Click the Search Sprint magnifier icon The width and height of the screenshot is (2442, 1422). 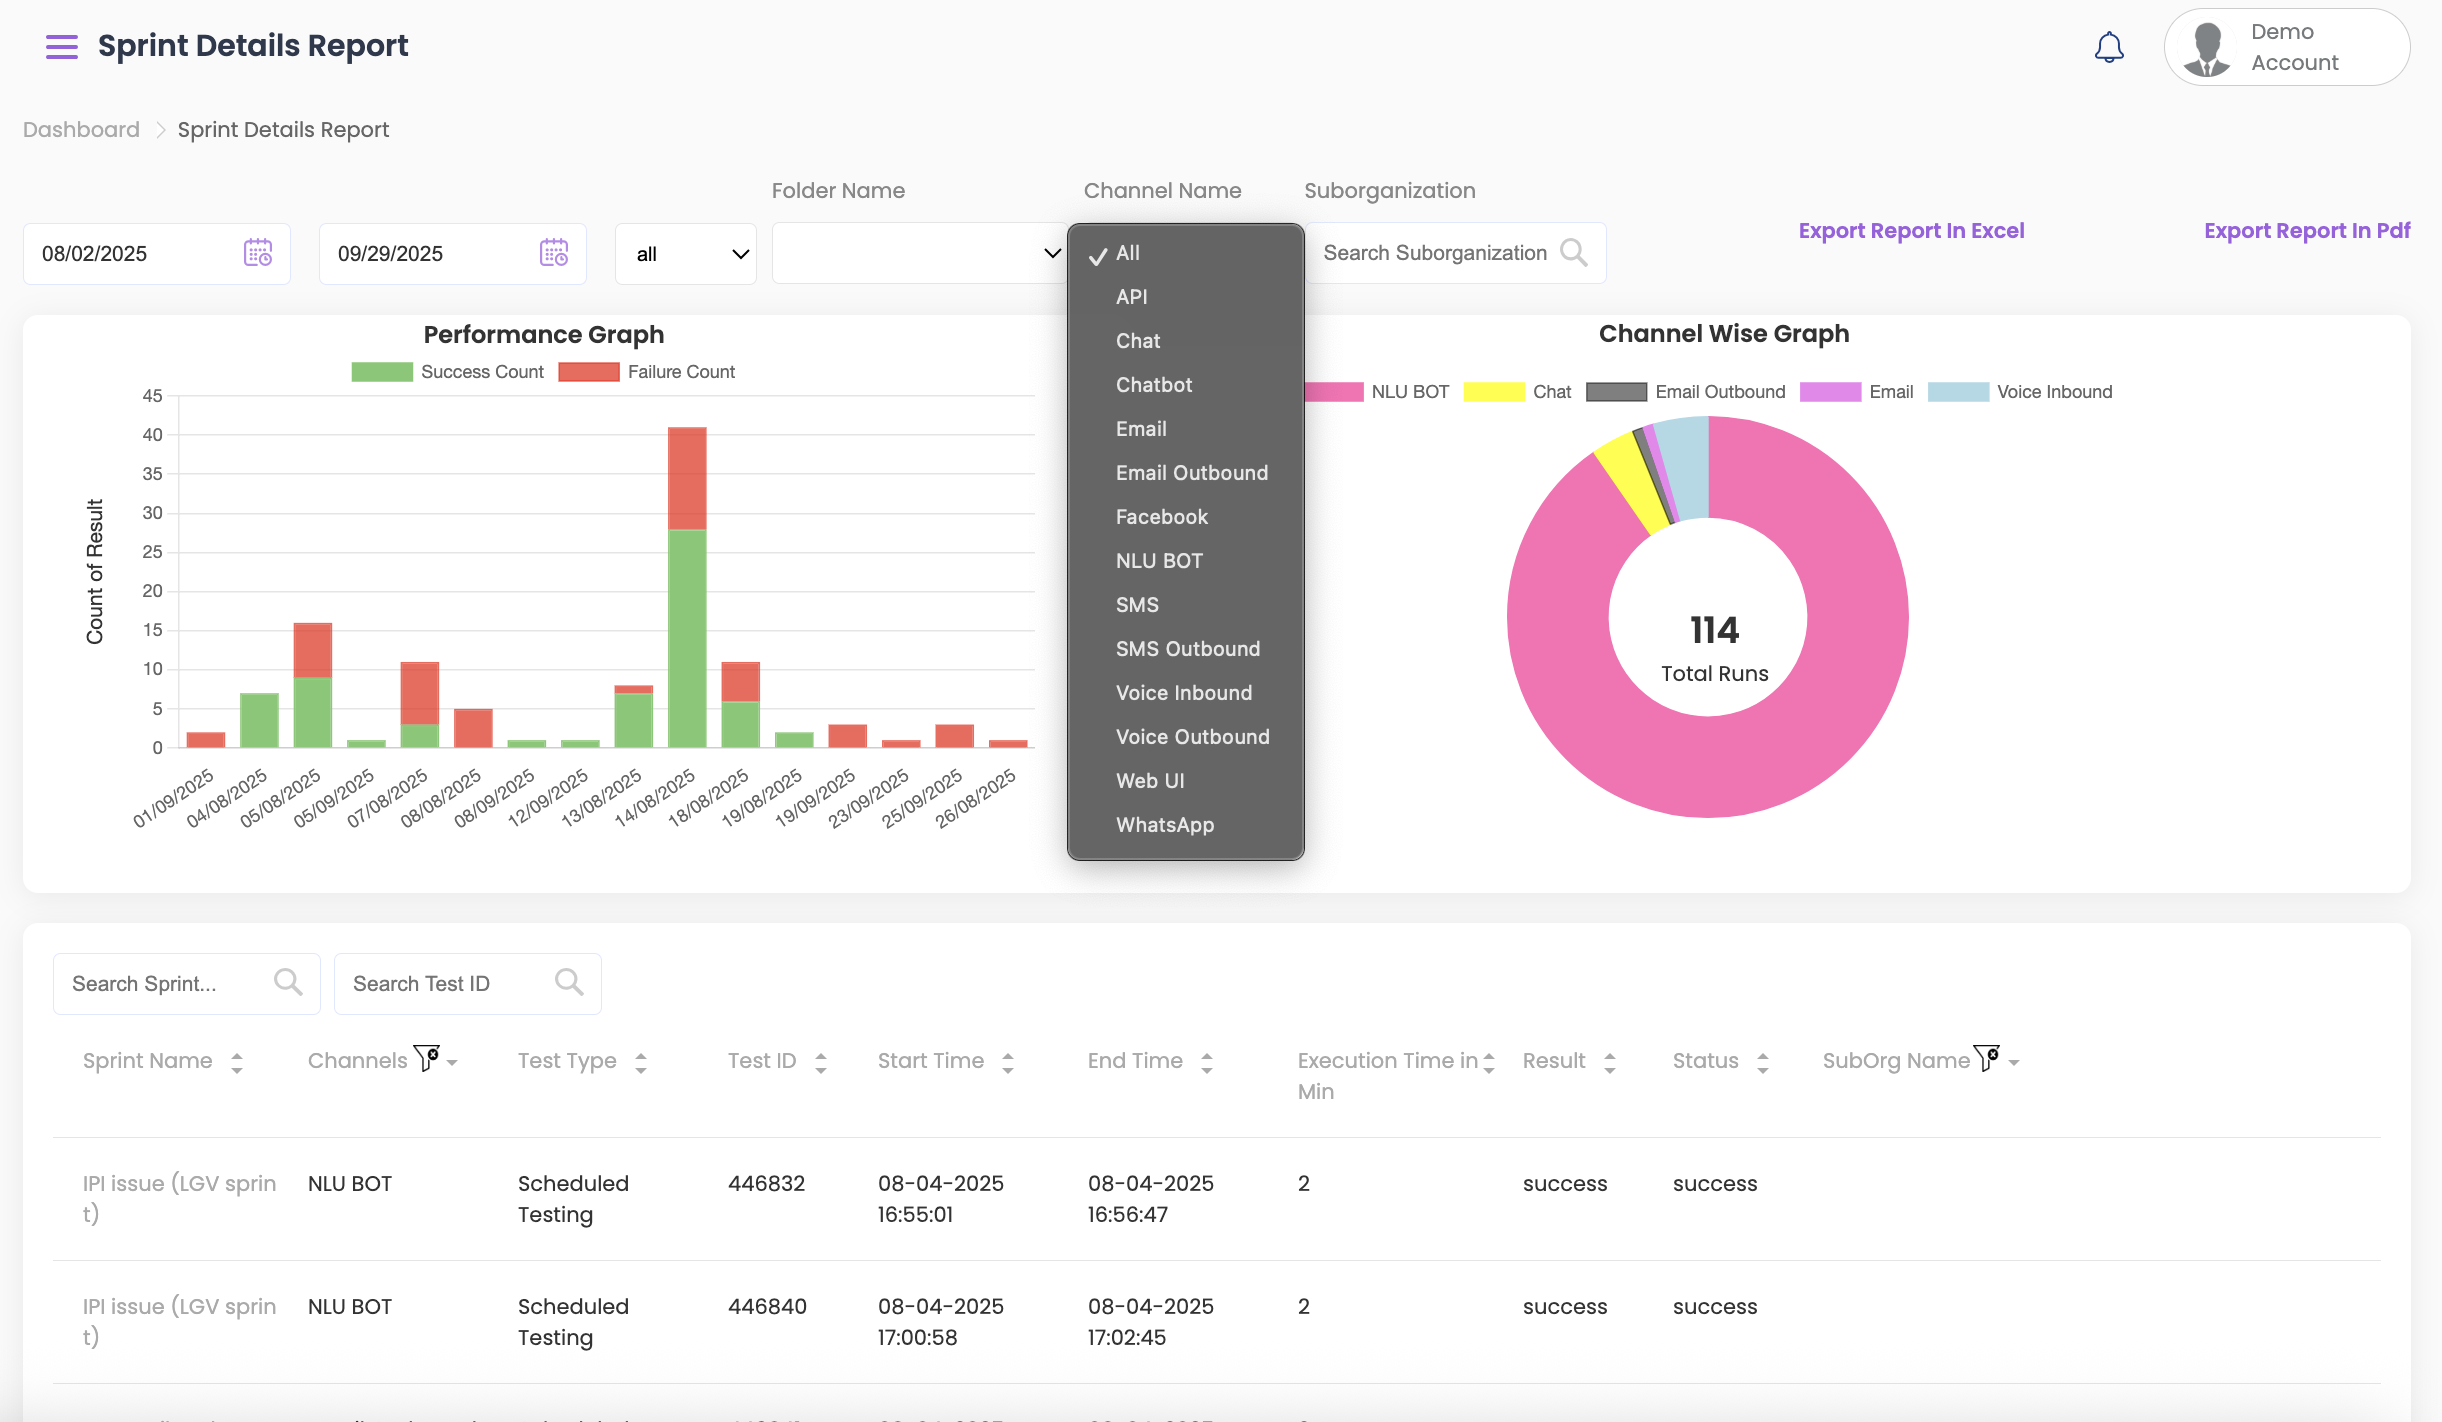pos(288,983)
